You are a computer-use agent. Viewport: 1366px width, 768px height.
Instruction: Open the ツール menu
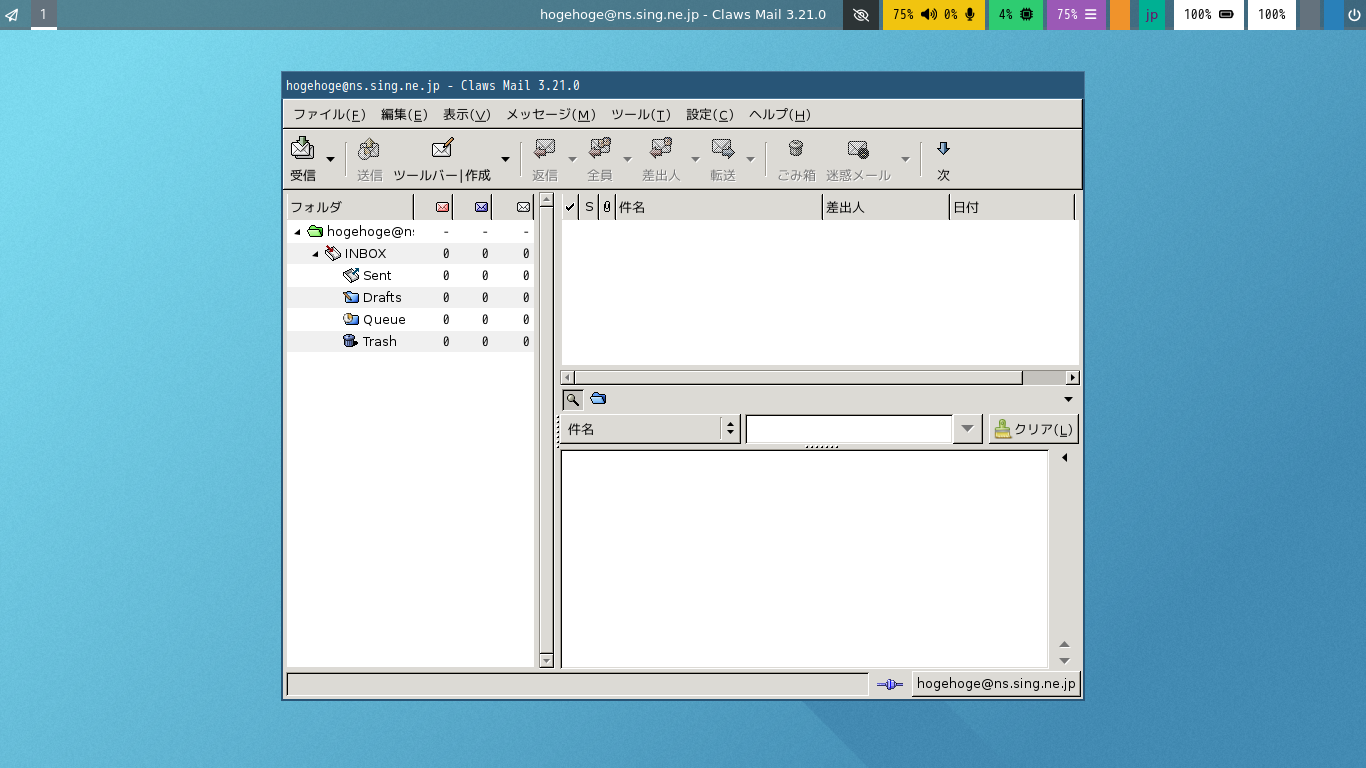point(641,114)
